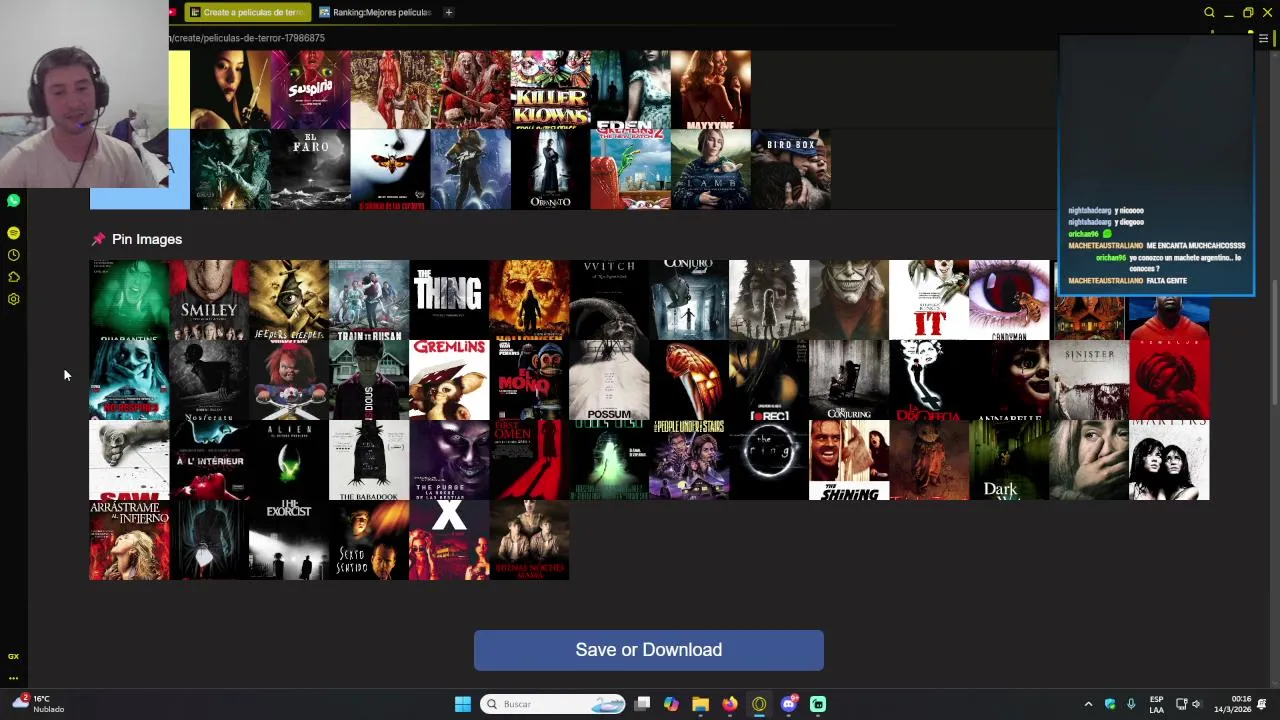
Task: Switch to 'Ranking:Mejores peliculas' tab
Action: click(375, 12)
